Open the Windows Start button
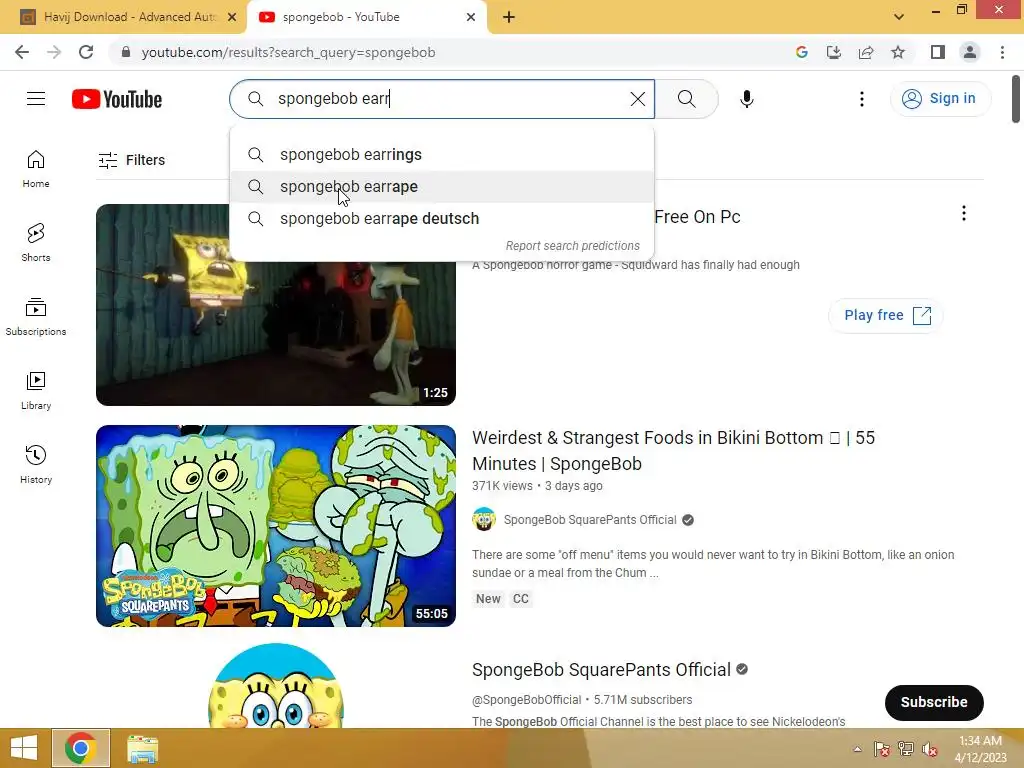Viewport: 1024px width, 768px height. 24,748
